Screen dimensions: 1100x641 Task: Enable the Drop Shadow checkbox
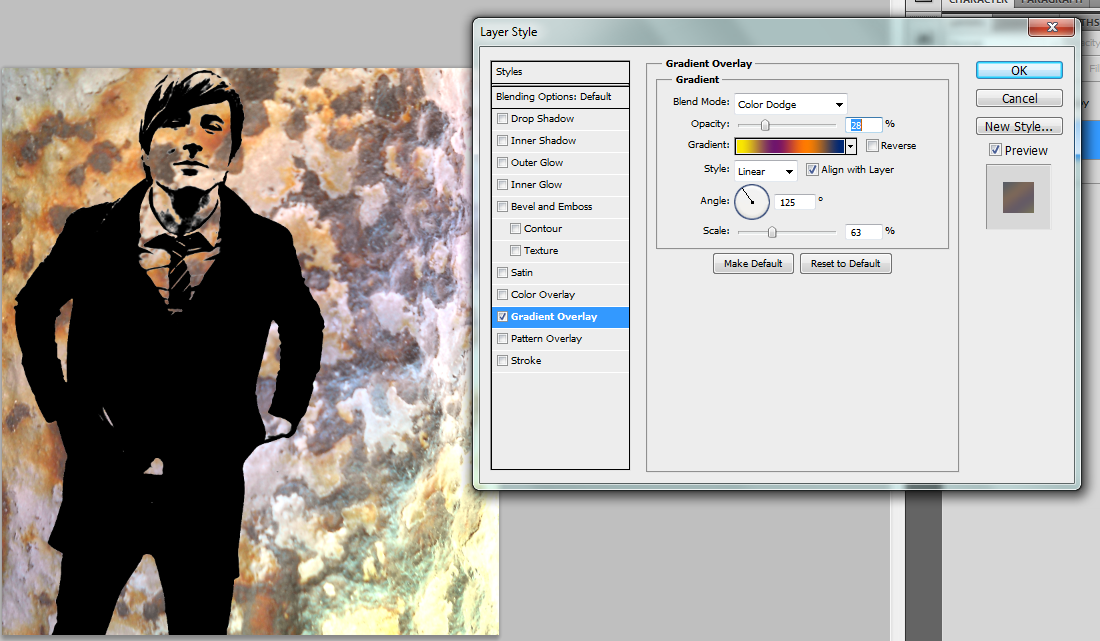502,119
